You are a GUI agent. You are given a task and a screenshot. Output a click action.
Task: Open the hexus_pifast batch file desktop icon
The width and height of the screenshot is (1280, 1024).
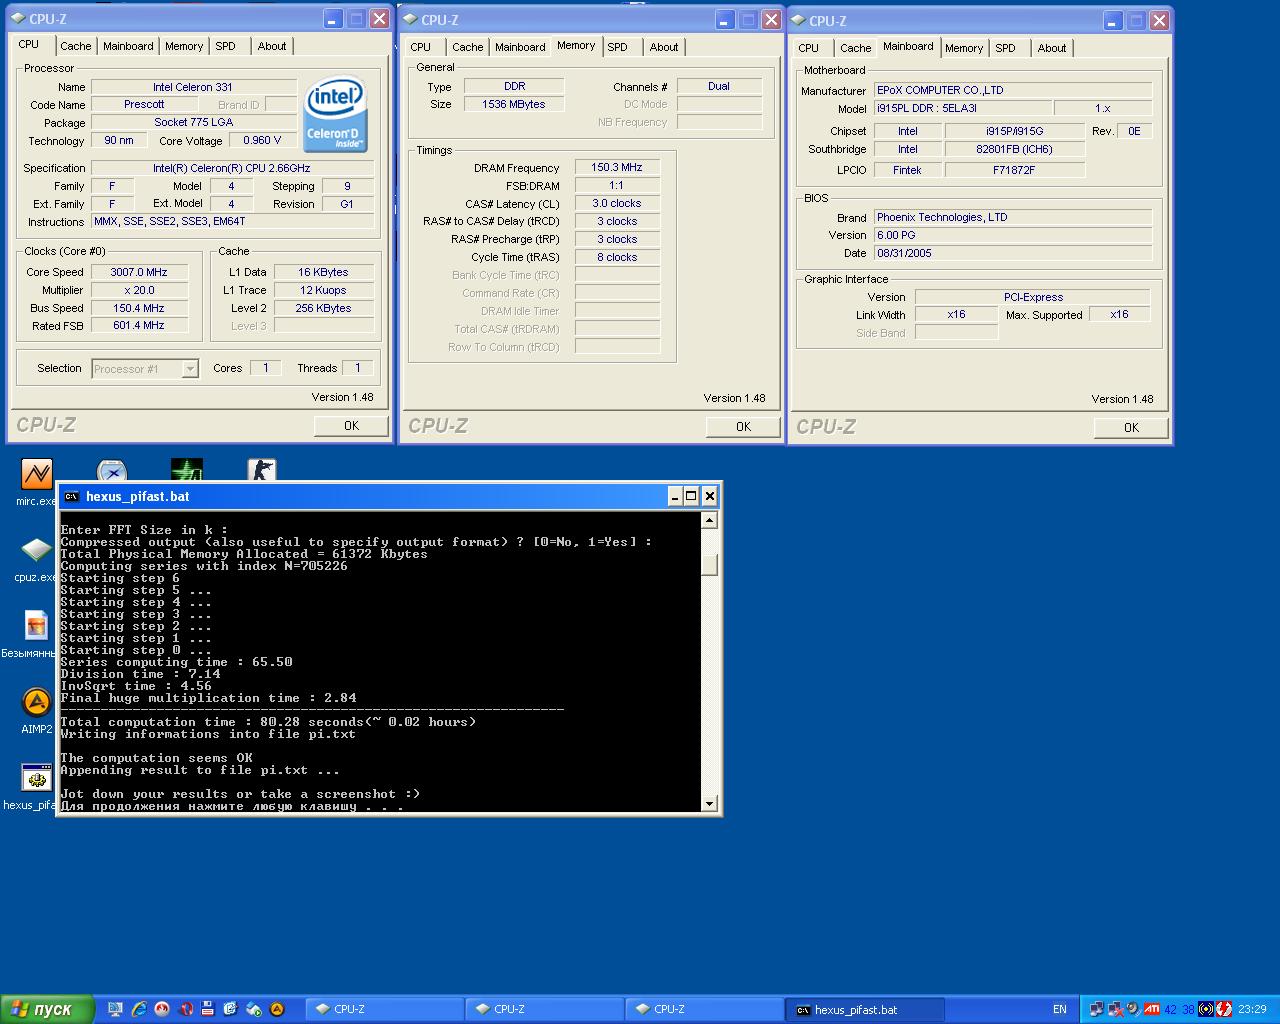pos(36,778)
